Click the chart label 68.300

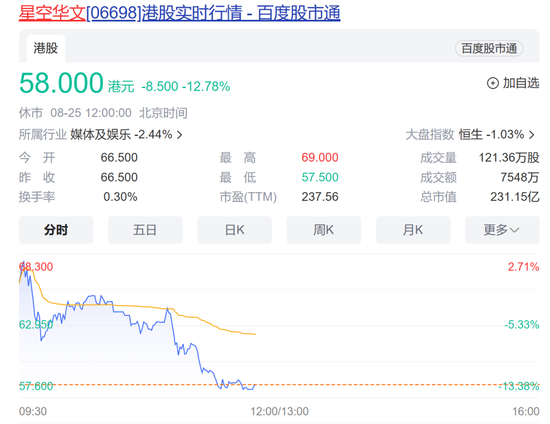click(x=36, y=267)
